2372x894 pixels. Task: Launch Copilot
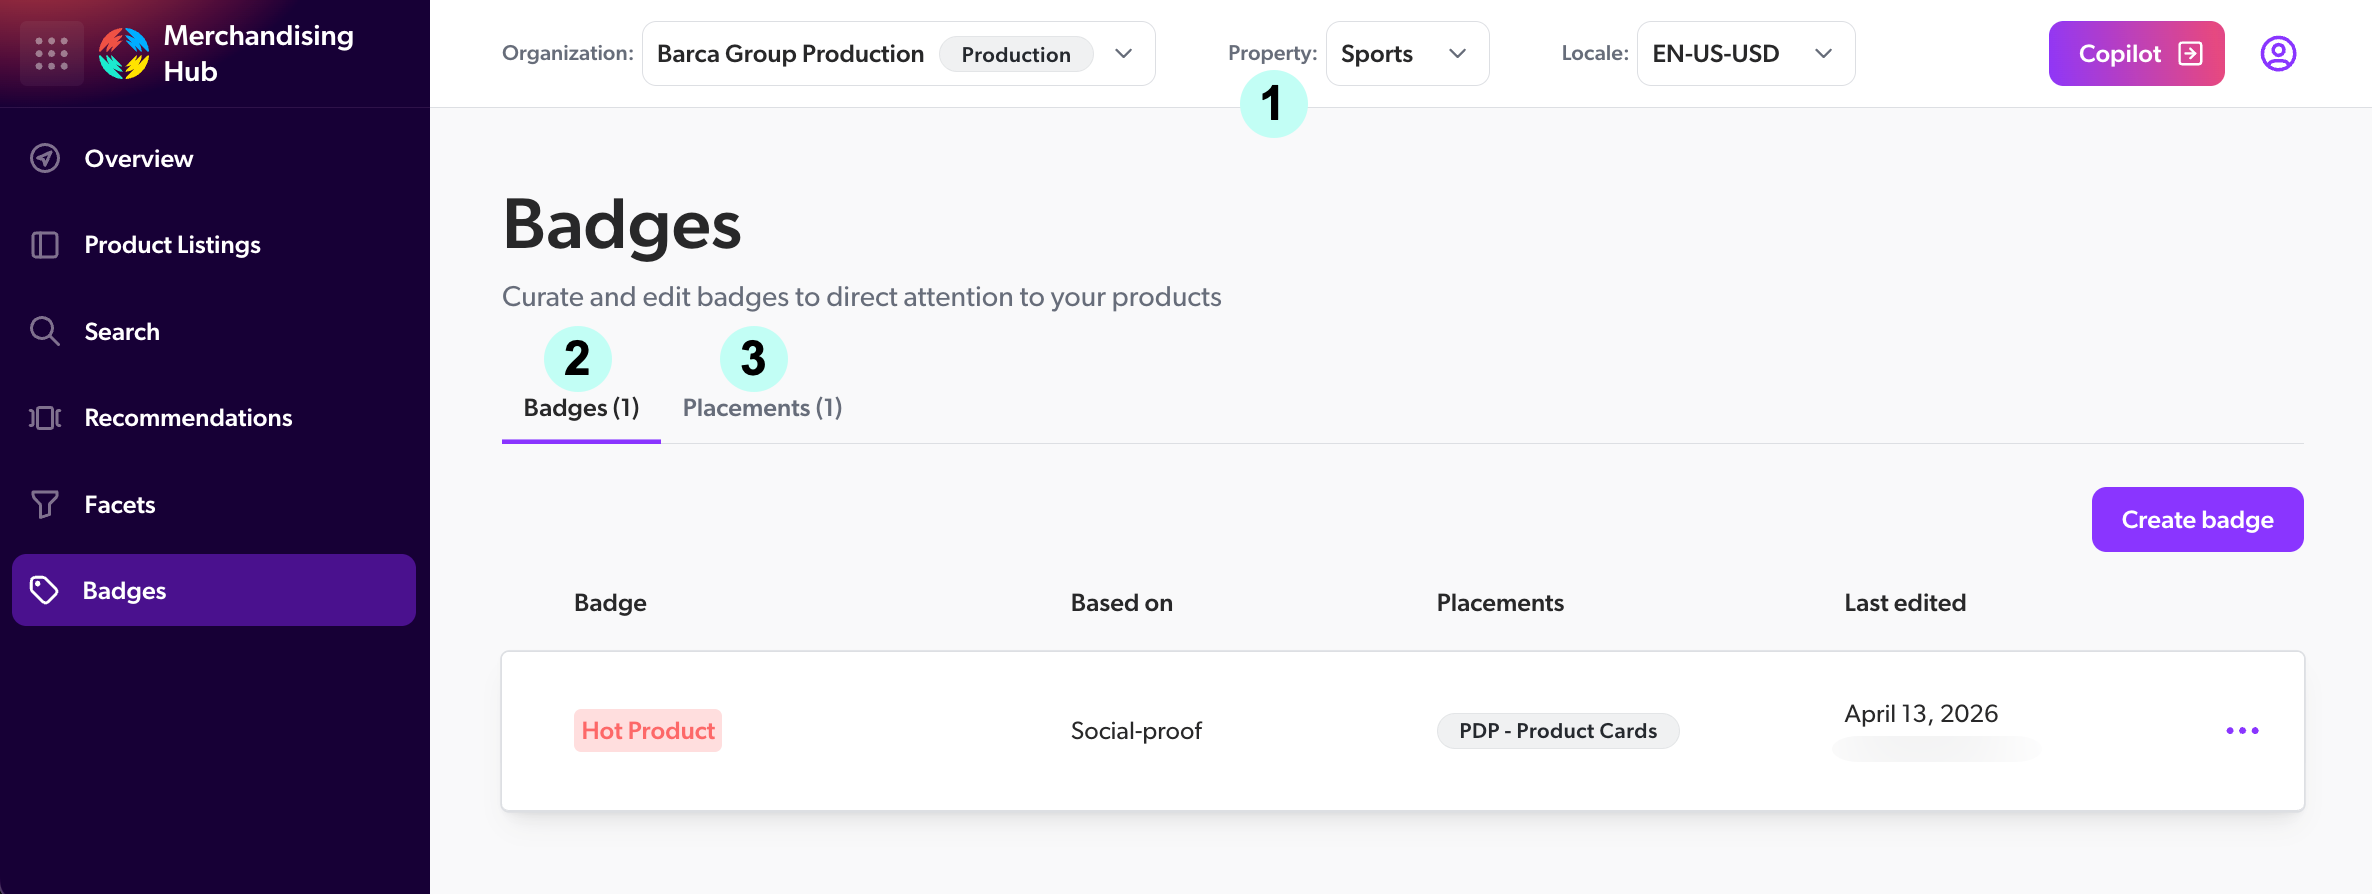pyautogui.click(x=2136, y=54)
